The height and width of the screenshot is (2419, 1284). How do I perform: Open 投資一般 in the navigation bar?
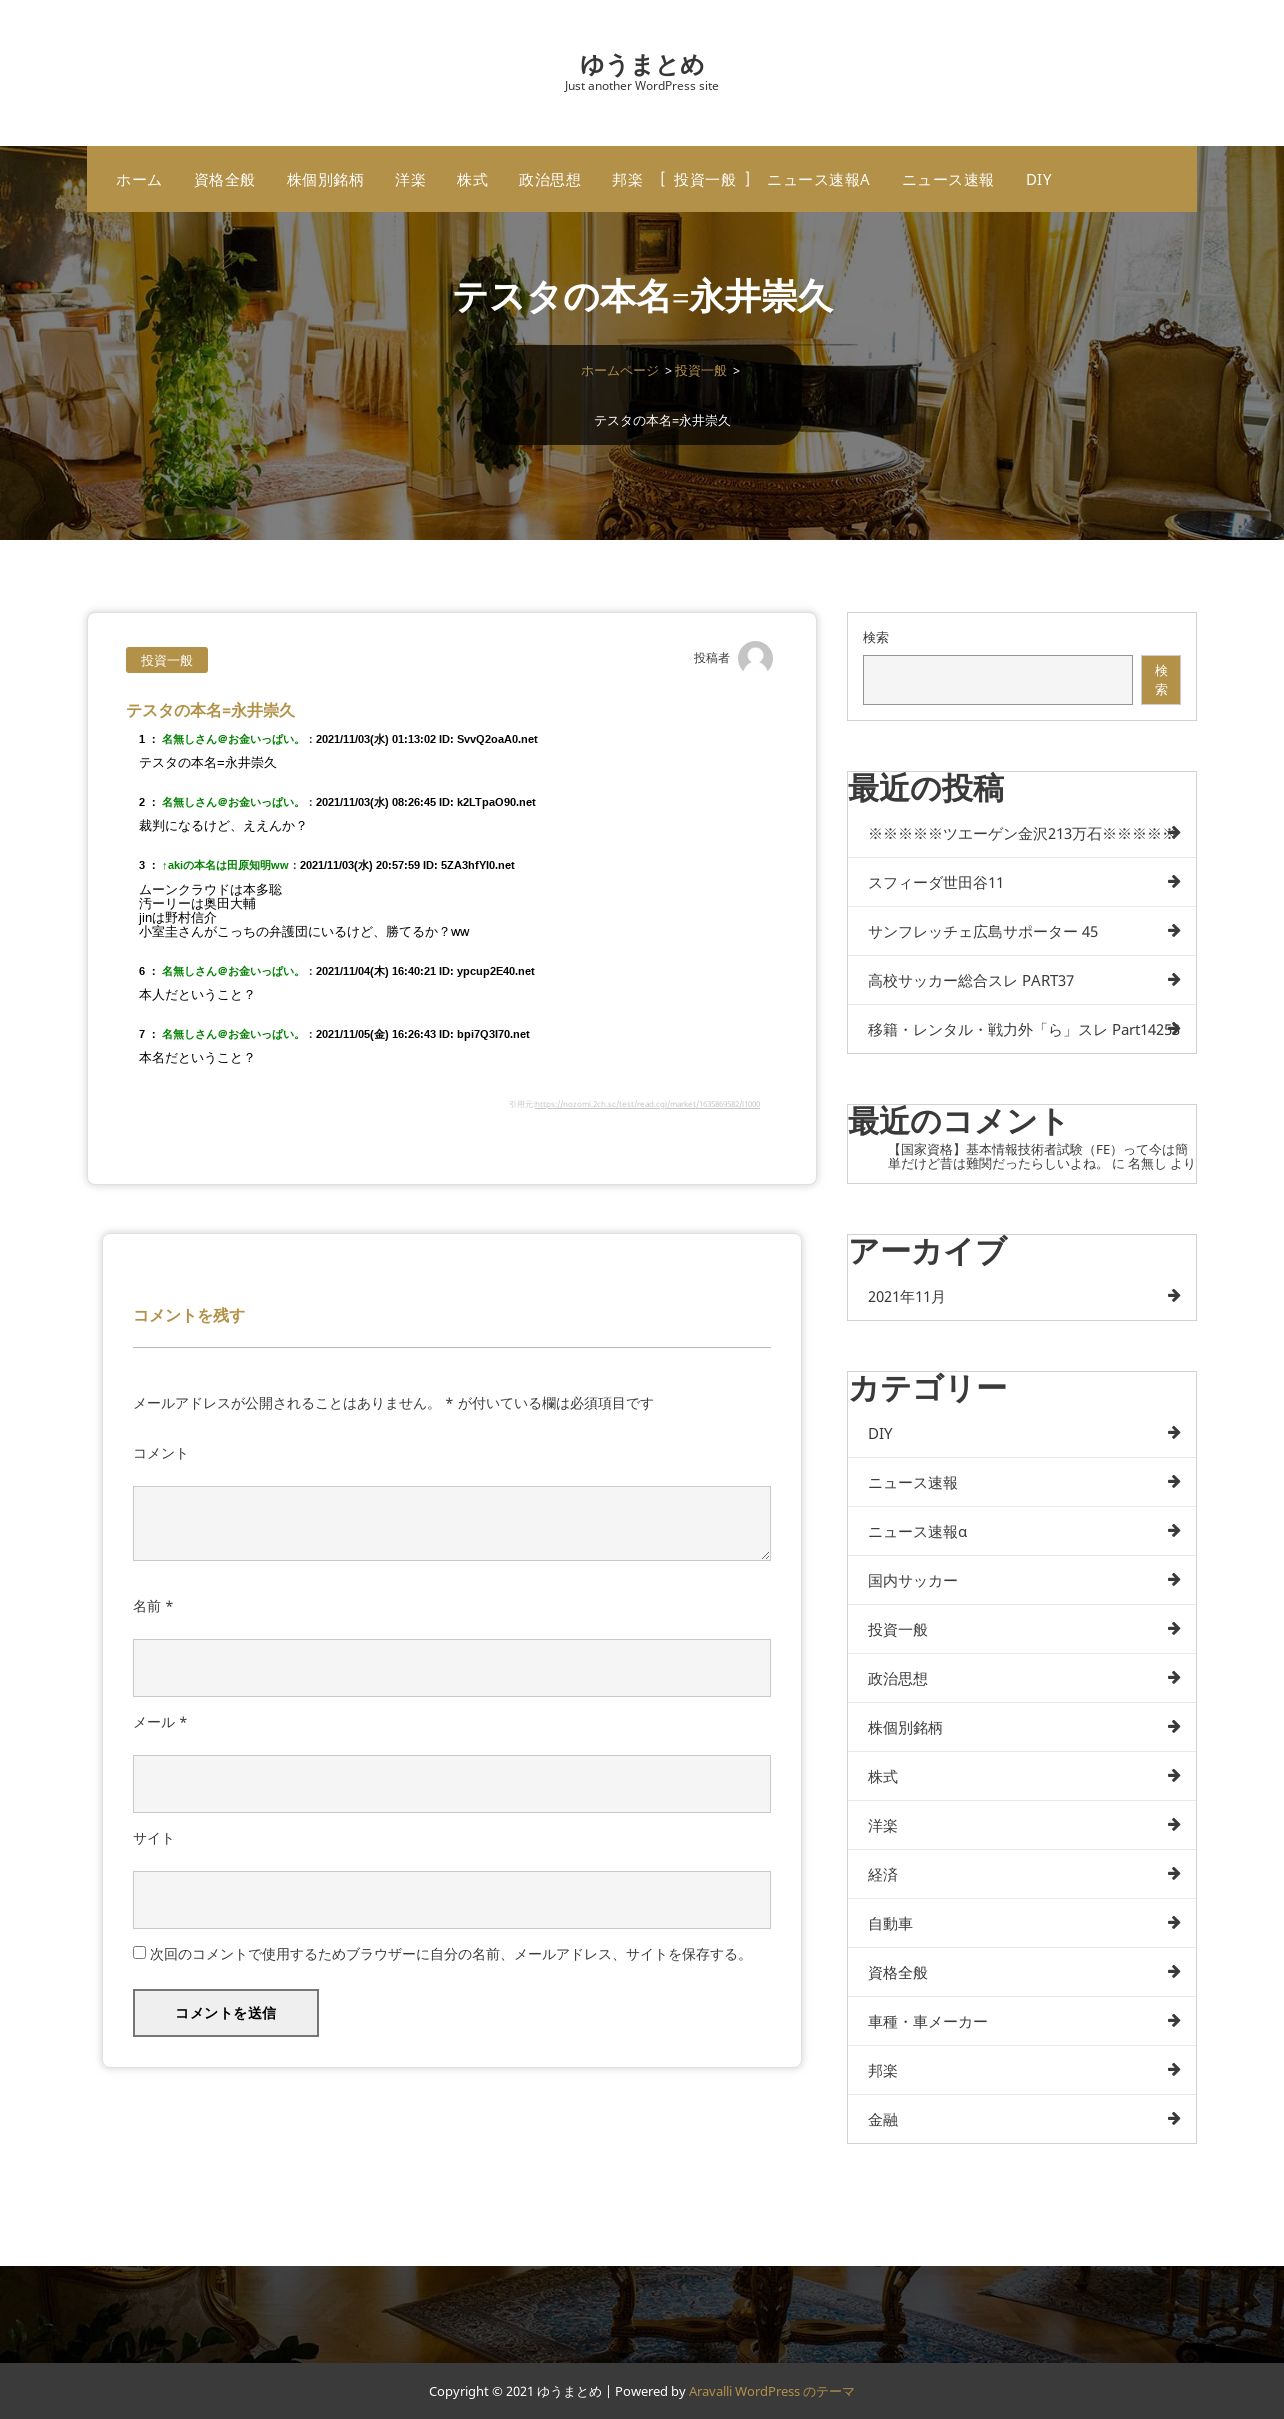point(705,180)
